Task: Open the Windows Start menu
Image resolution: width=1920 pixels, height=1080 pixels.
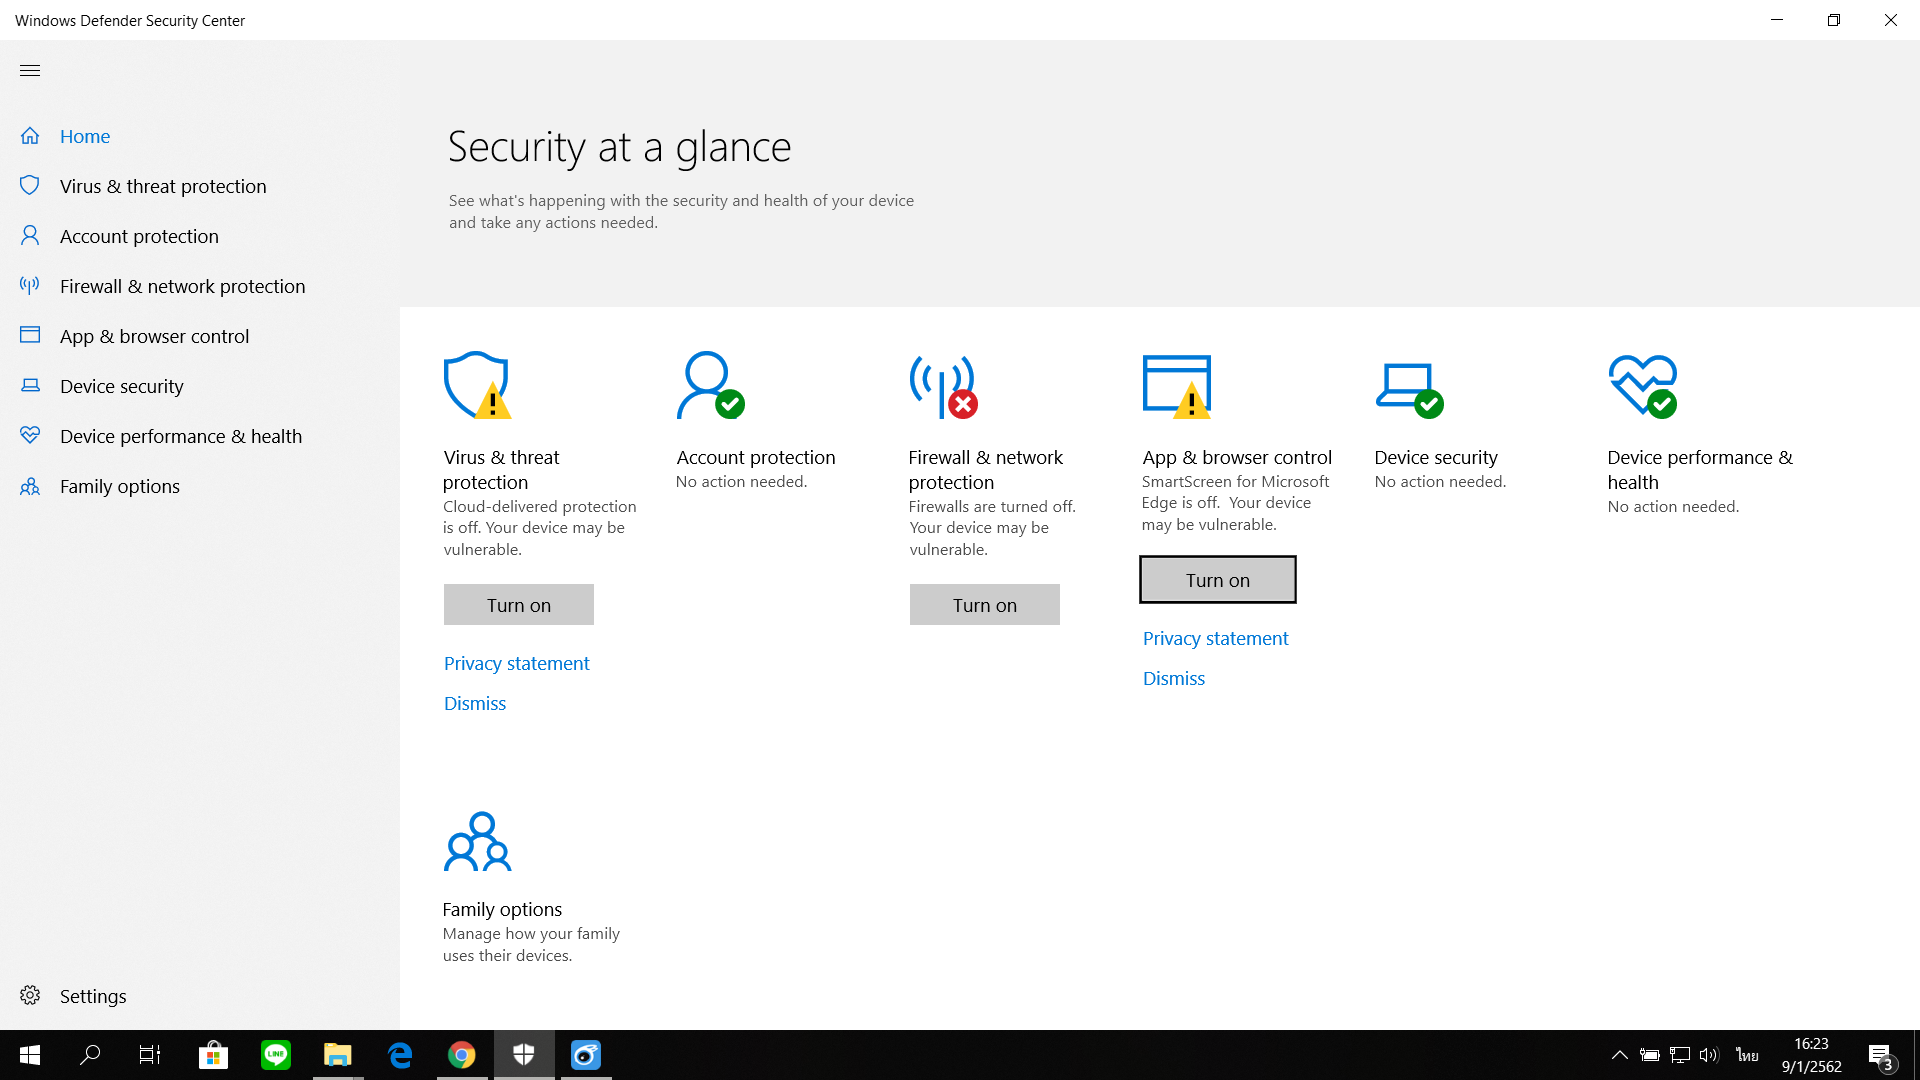Action: 30,1054
